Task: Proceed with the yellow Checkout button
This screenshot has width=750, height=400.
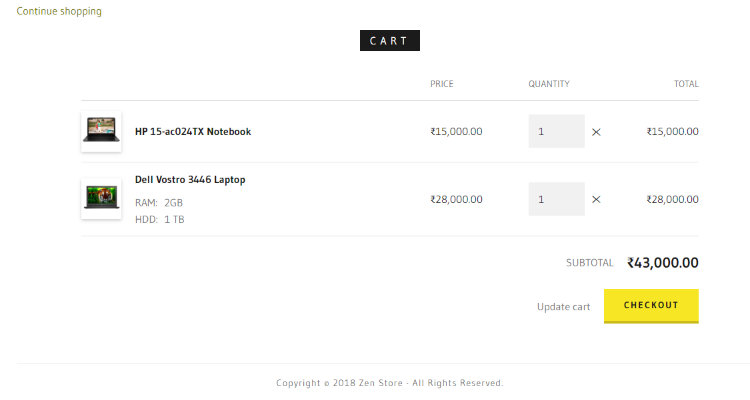Action: point(651,306)
